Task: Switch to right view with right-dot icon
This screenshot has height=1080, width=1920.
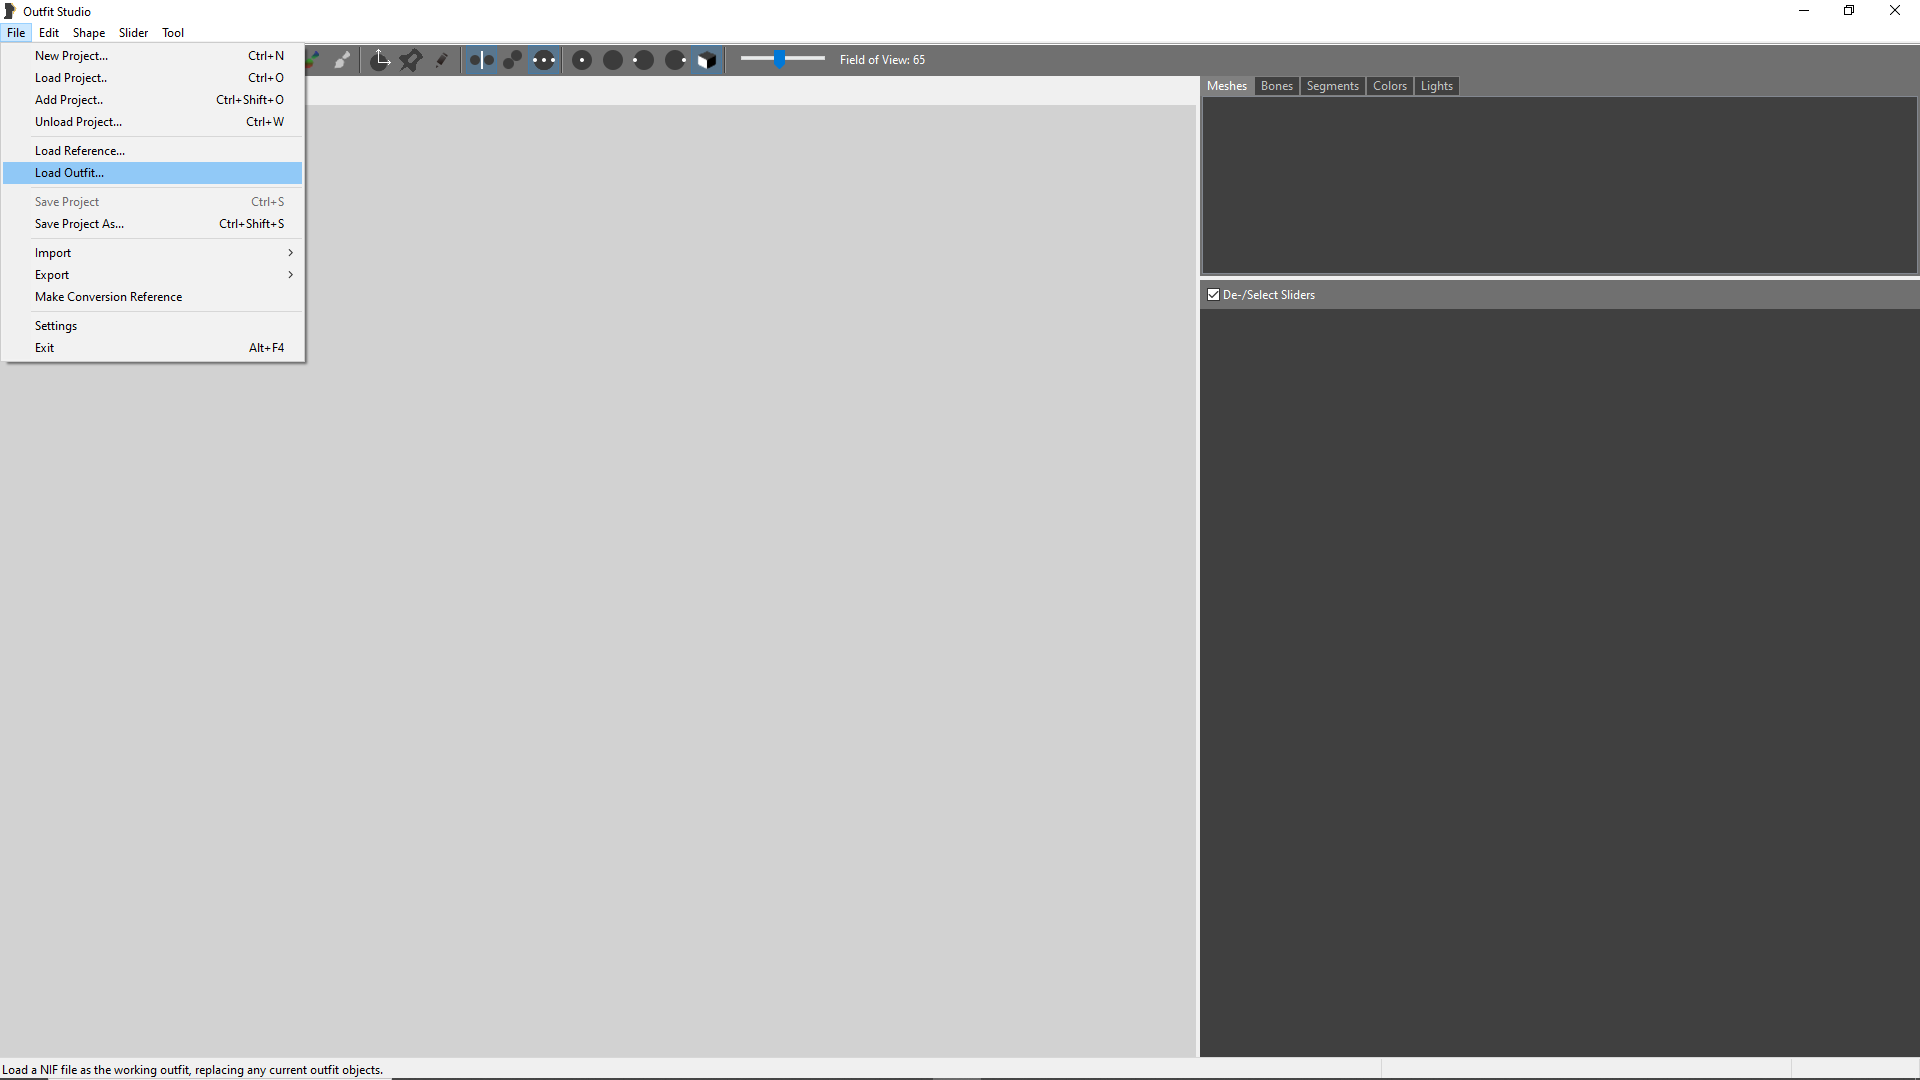Action: point(676,60)
